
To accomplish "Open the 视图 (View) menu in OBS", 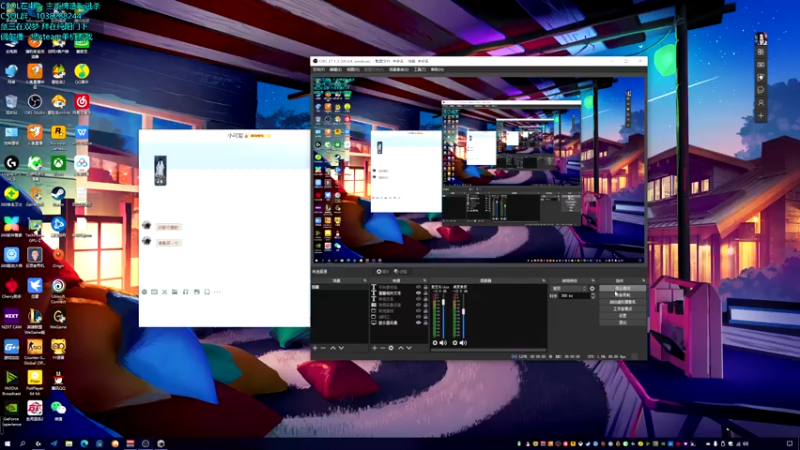I will pyautogui.click(x=353, y=69).
